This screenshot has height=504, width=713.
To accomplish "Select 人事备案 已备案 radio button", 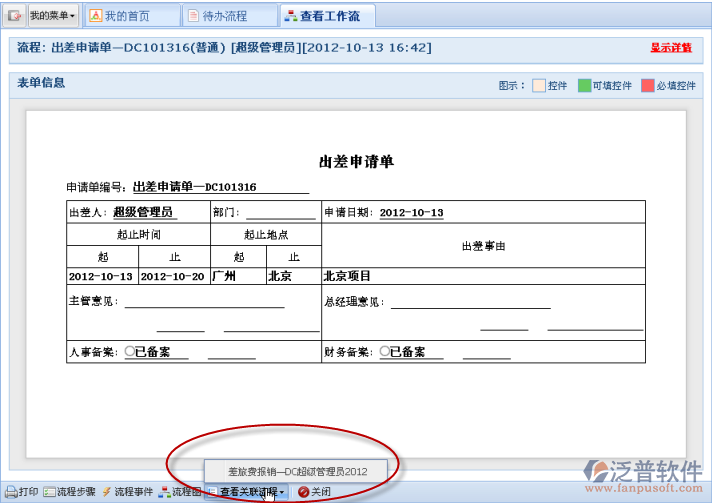I will (x=129, y=352).
